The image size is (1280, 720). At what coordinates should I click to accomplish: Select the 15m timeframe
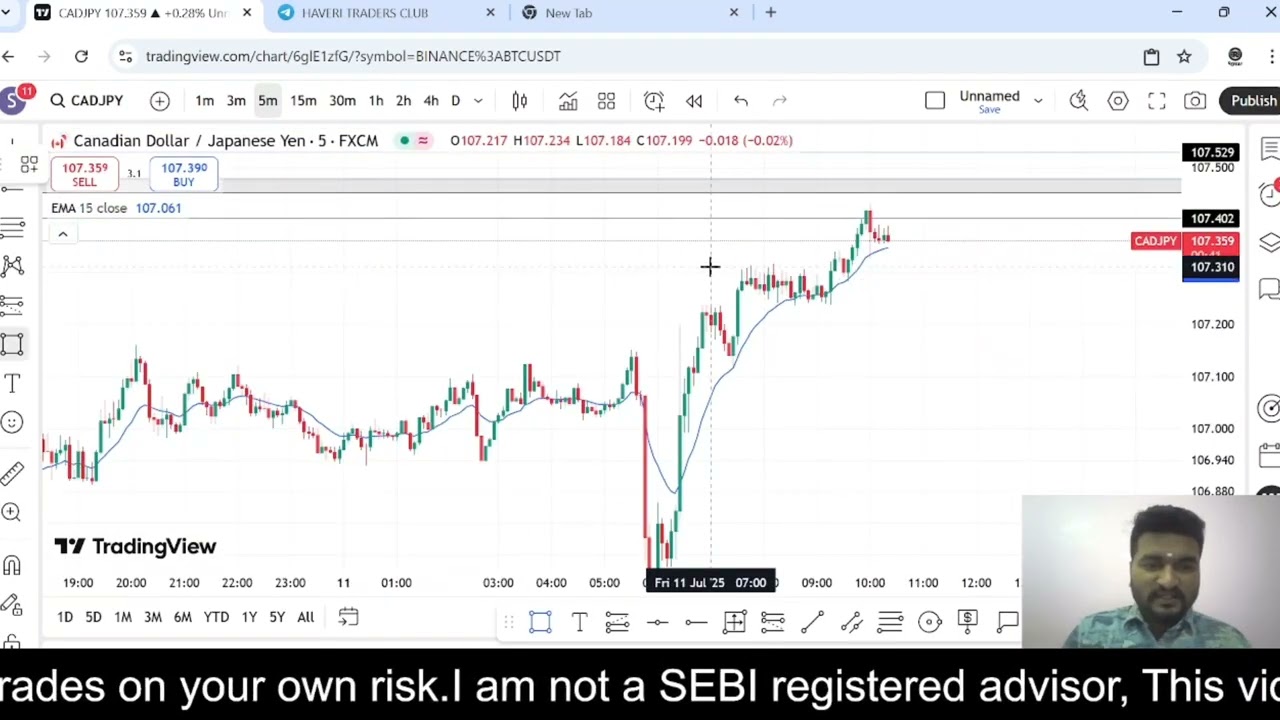(x=303, y=101)
